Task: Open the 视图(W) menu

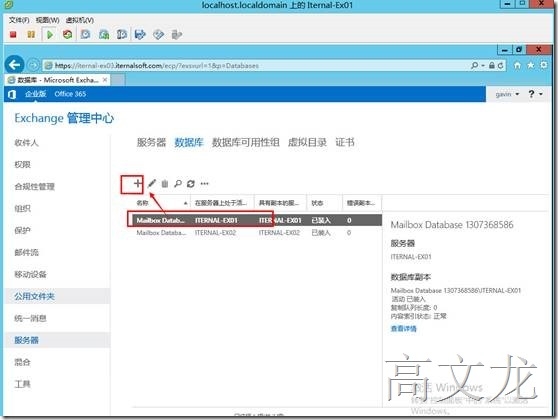Action: (x=47, y=20)
